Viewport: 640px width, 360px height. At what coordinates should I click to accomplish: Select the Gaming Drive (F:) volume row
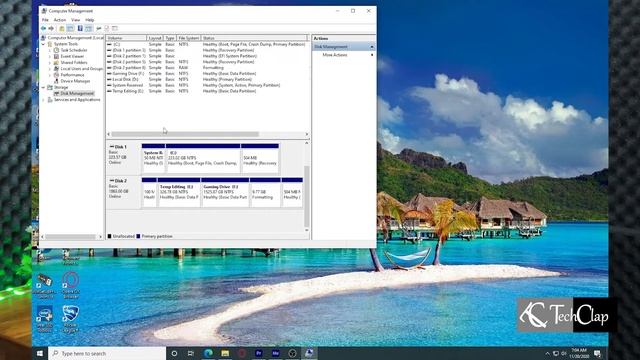pos(207,73)
